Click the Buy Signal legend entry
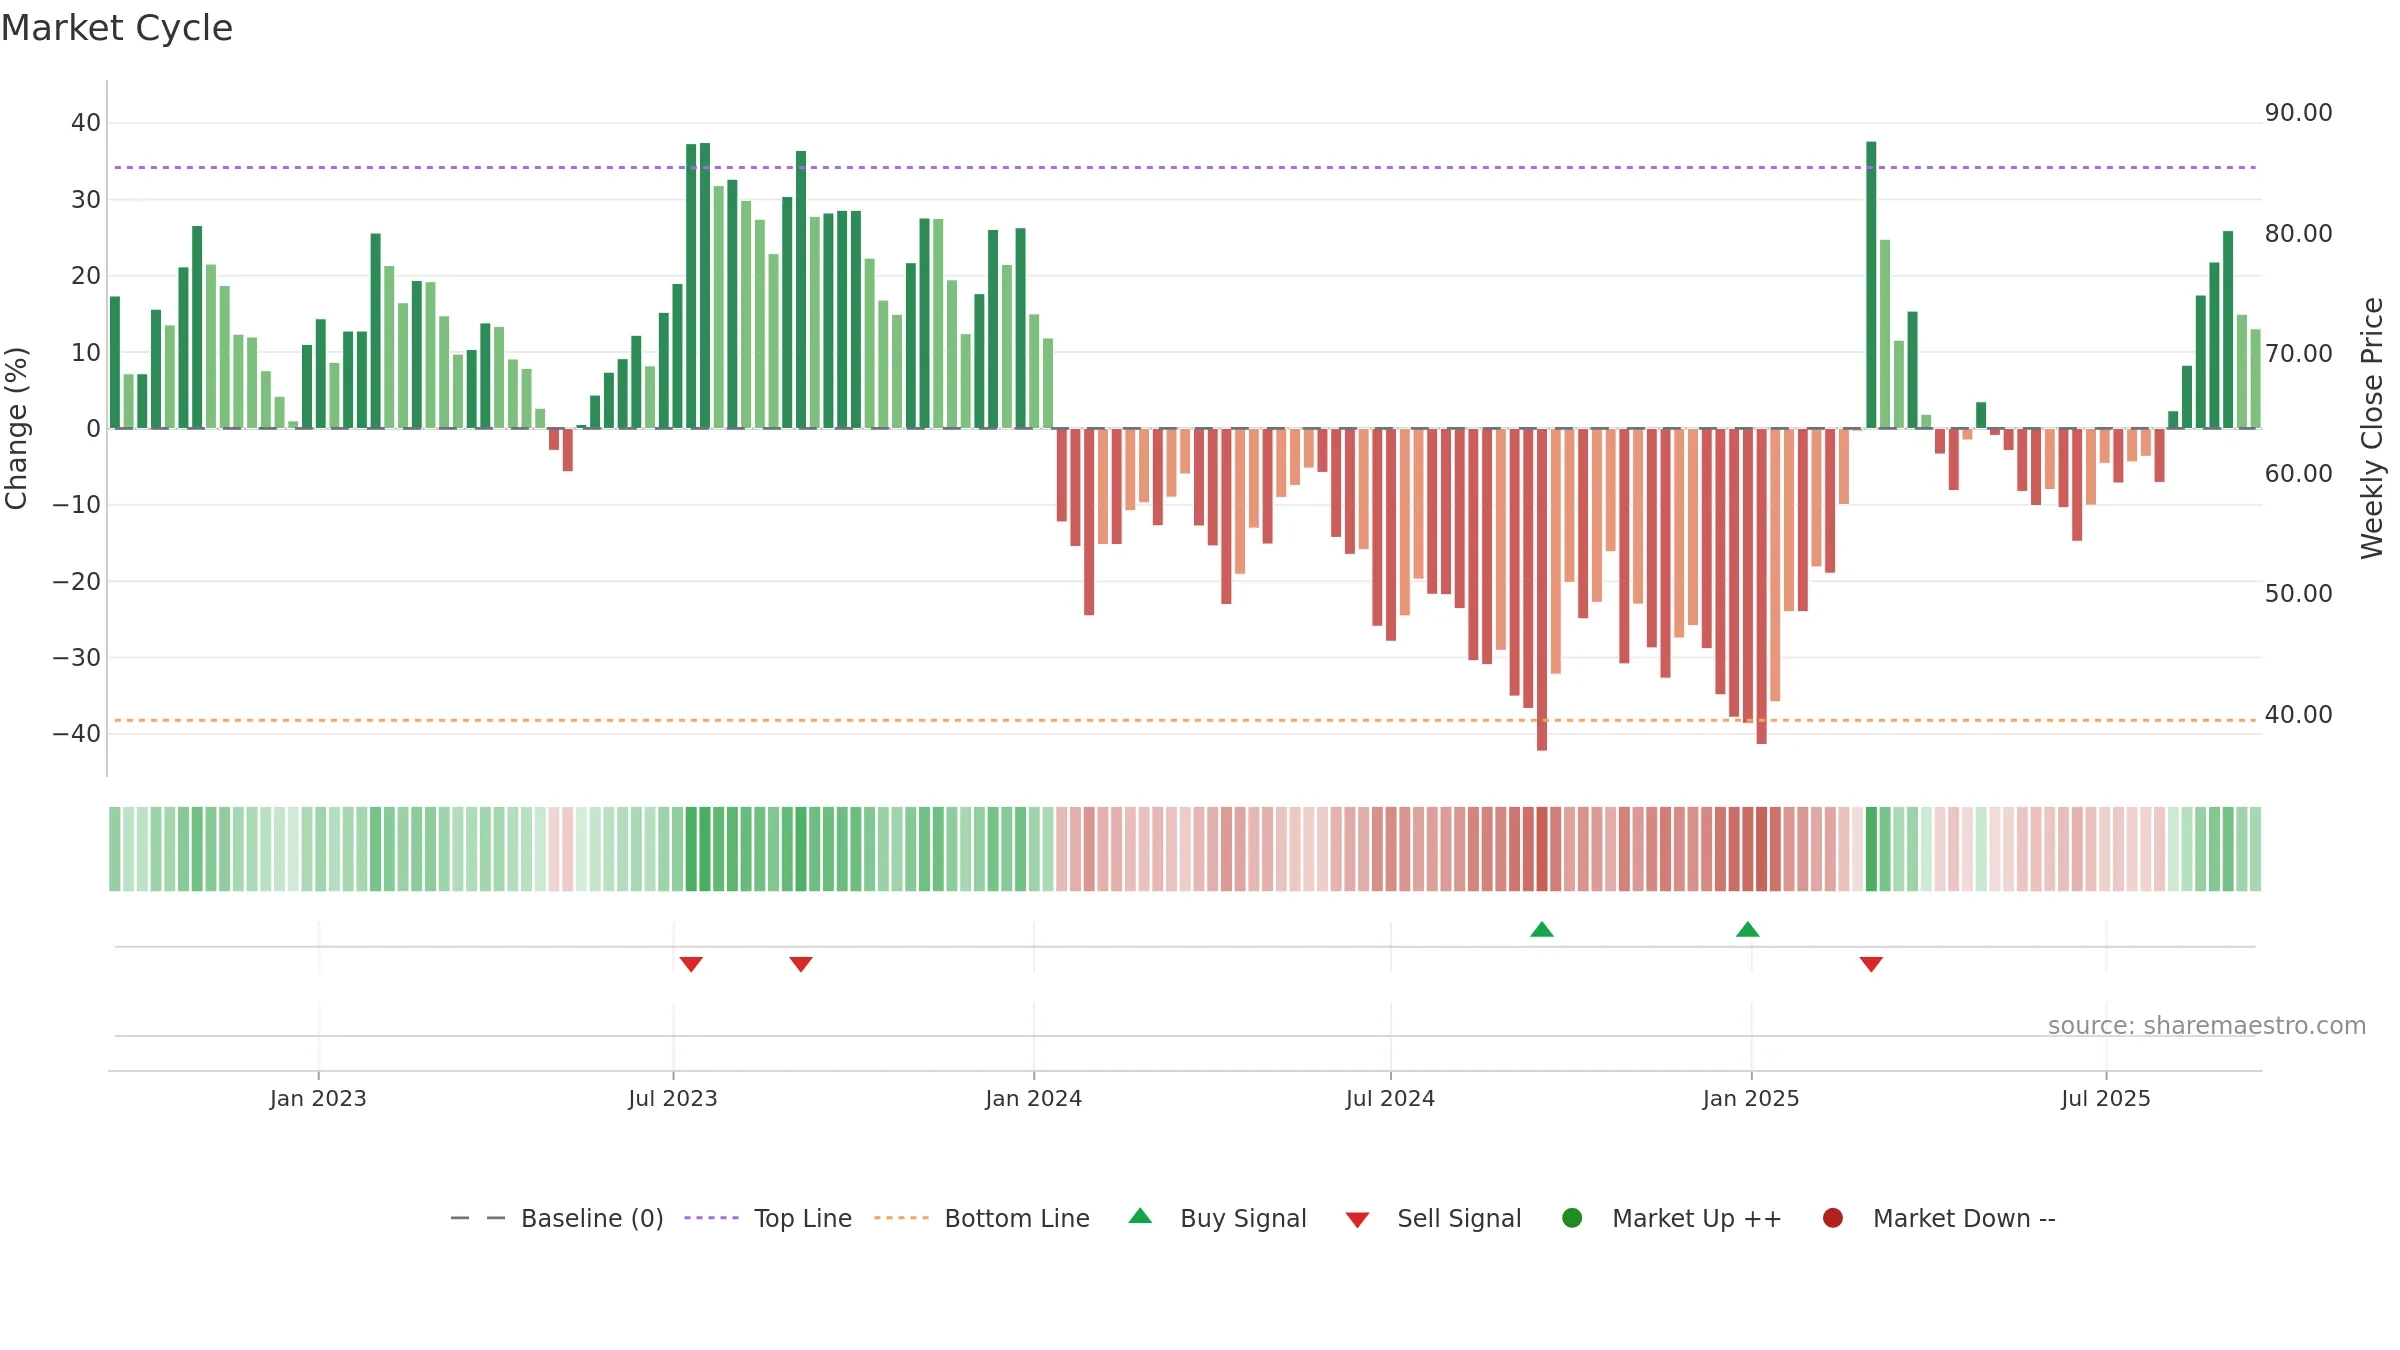The image size is (2400, 1350). 1217,1218
